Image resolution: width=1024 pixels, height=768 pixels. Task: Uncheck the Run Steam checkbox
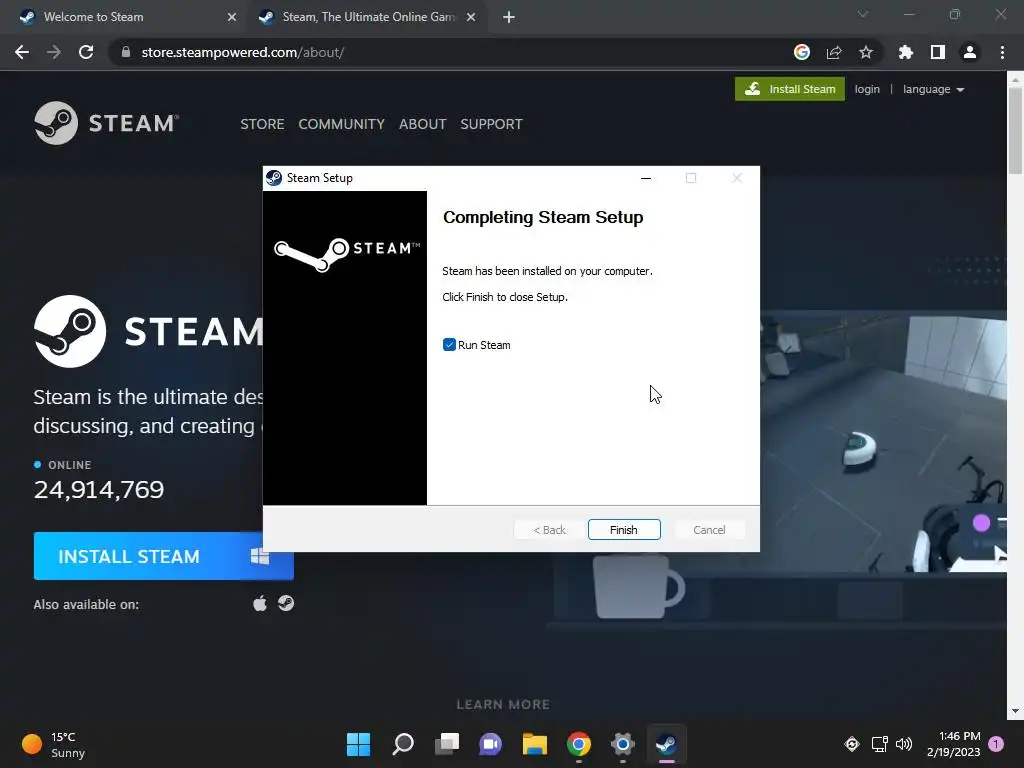449,345
